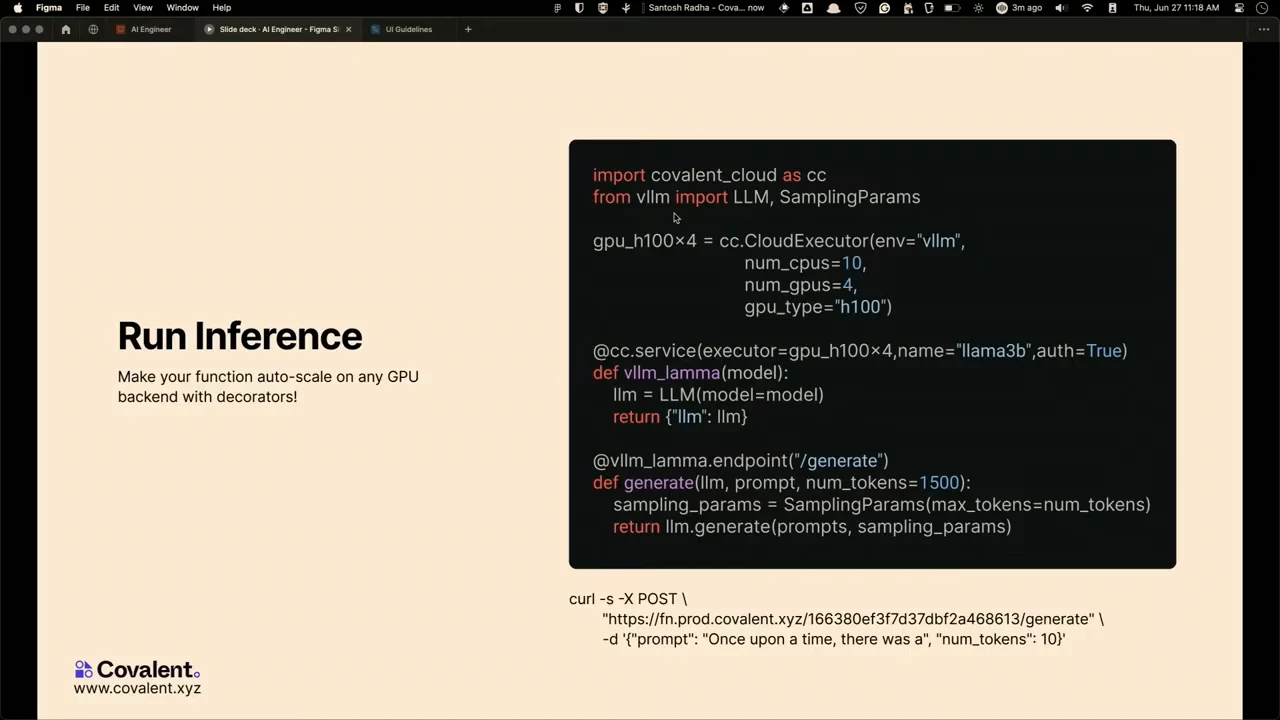Viewport: 1280px width, 720px height.
Task: Click the Covalent logo on the slide
Action: coord(137,669)
